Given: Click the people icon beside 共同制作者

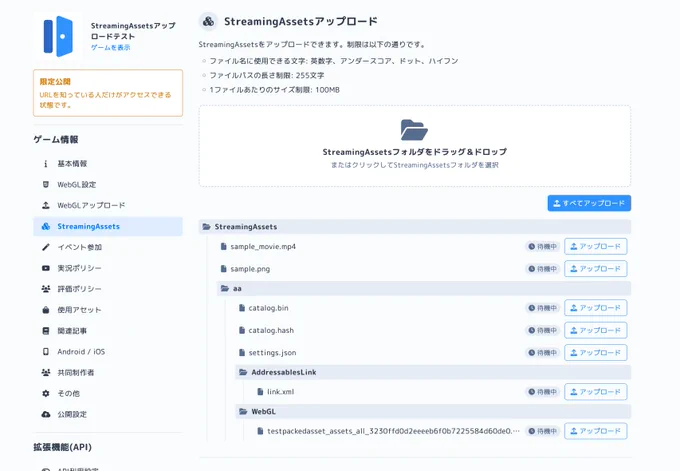Looking at the screenshot, I should tap(46, 372).
